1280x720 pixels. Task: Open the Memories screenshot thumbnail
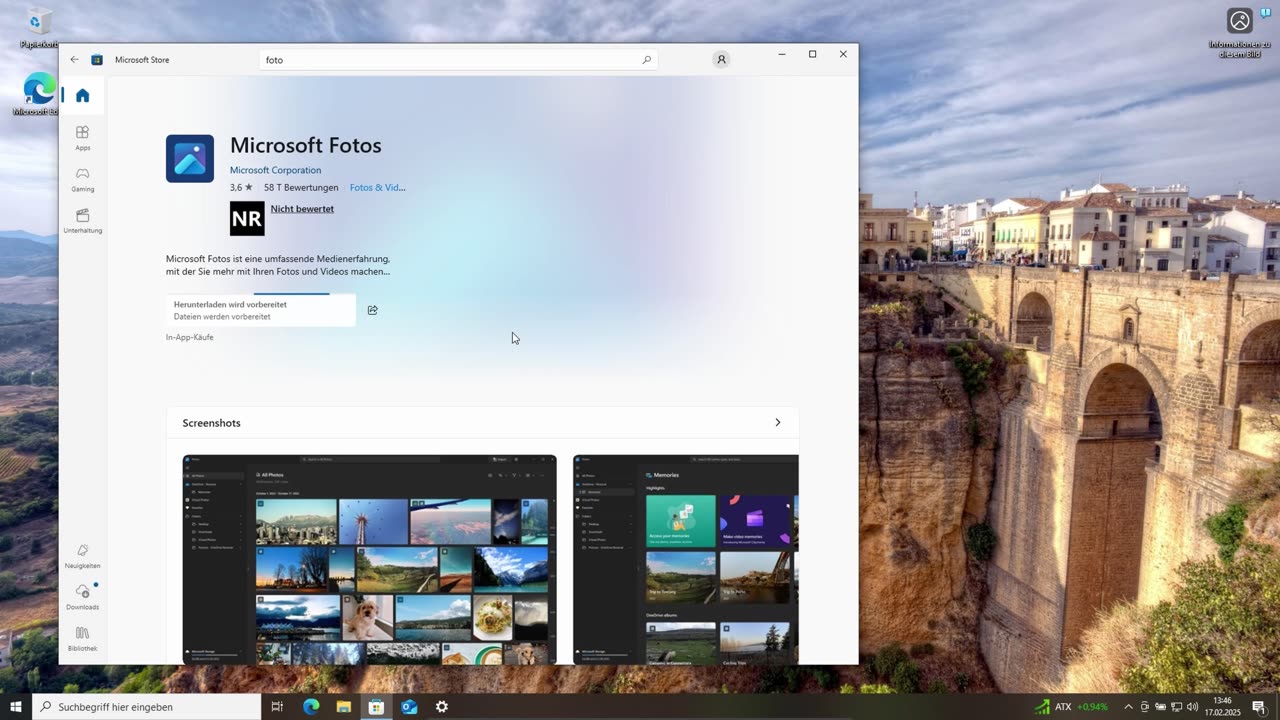pyautogui.click(x=686, y=559)
